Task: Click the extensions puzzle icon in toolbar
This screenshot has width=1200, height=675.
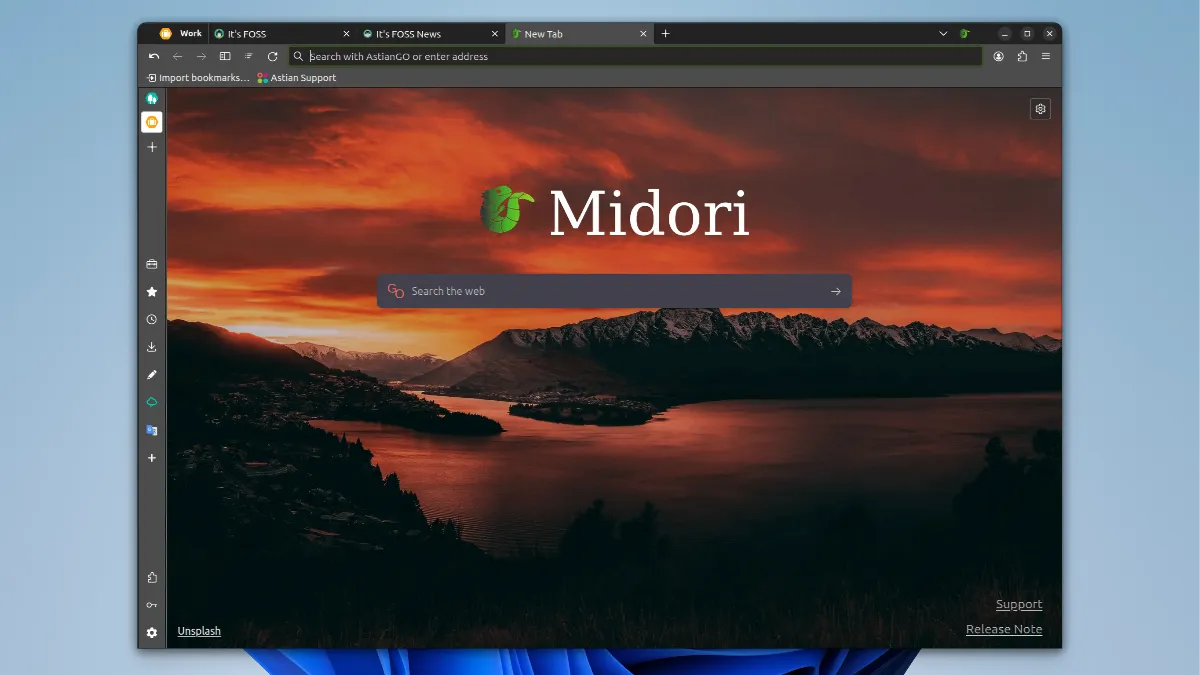Action: 1022,57
